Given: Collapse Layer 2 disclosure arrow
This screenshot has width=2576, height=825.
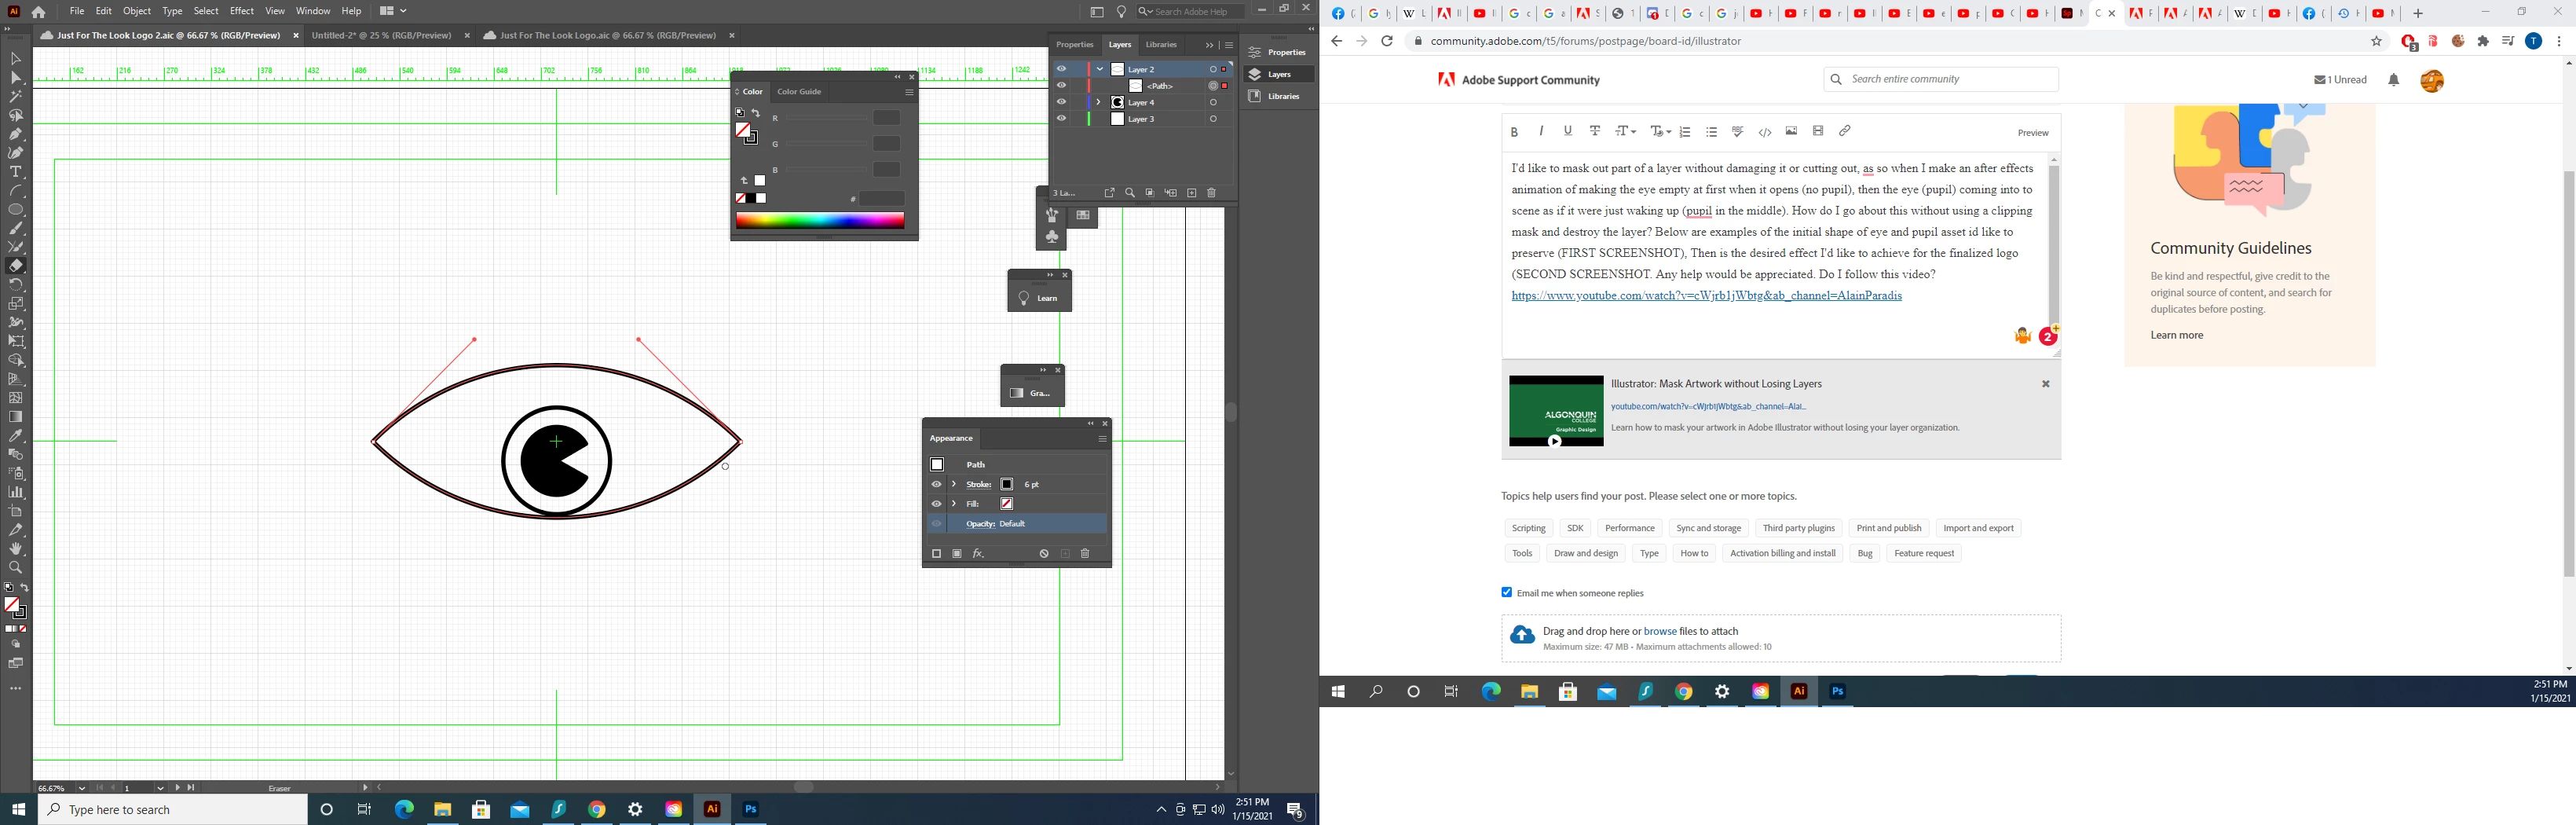Looking at the screenshot, I should click(1099, 69).
